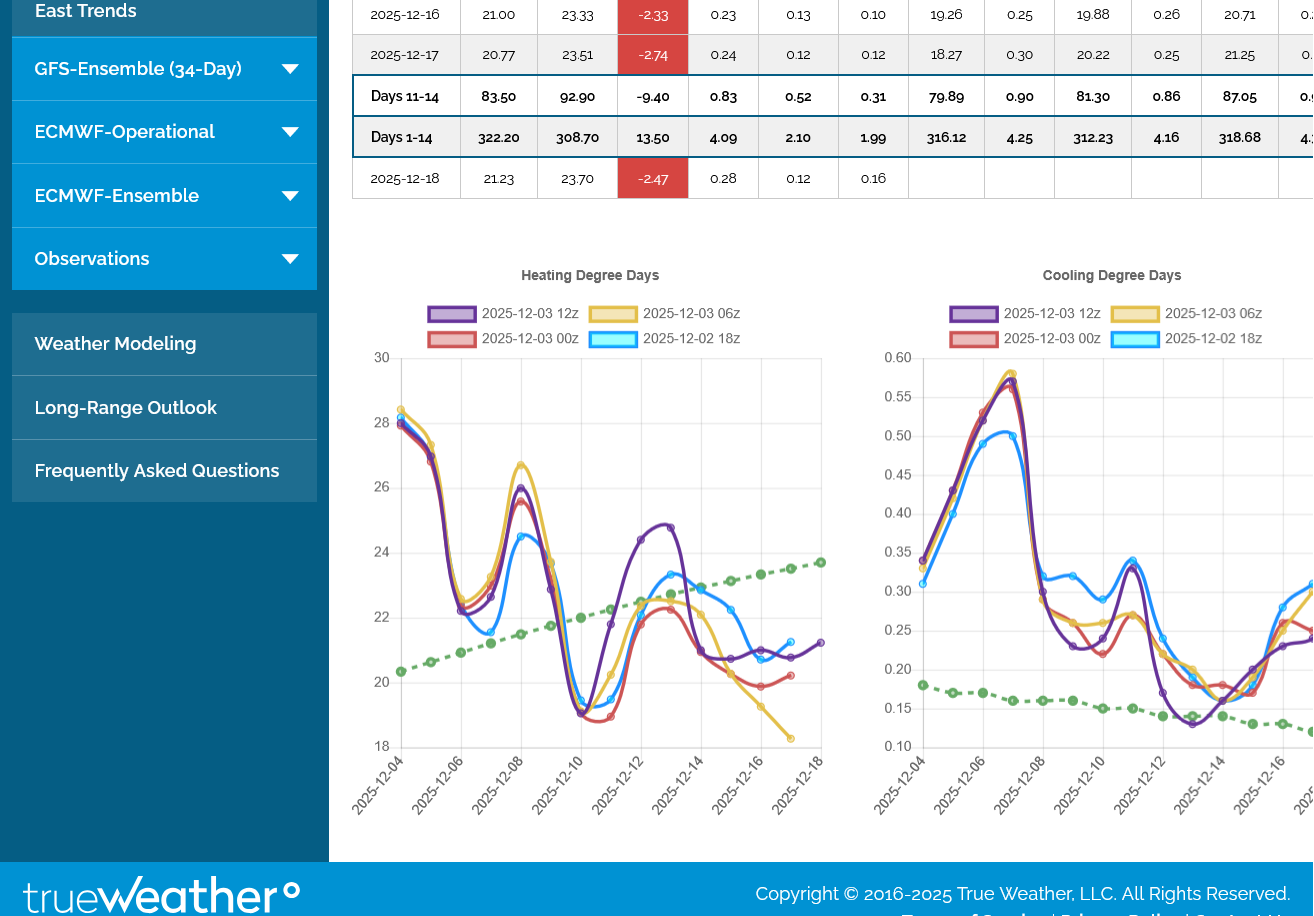Toggle 2025-12-03 12z series in Heating chart

[x=483, y=314]
